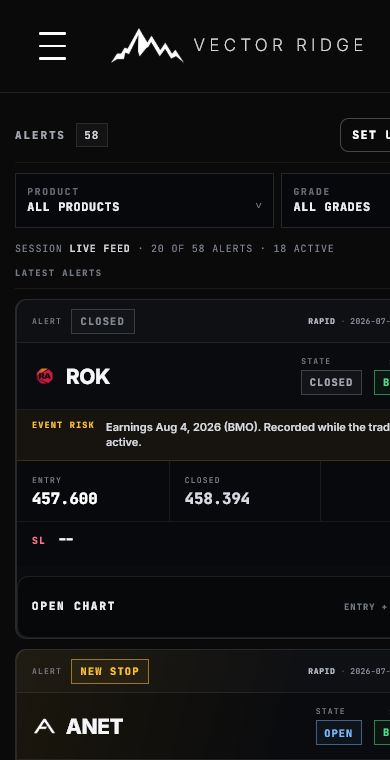Click the Product dropdown chevron arrow
390x760 pixels.
click(259, 206)
